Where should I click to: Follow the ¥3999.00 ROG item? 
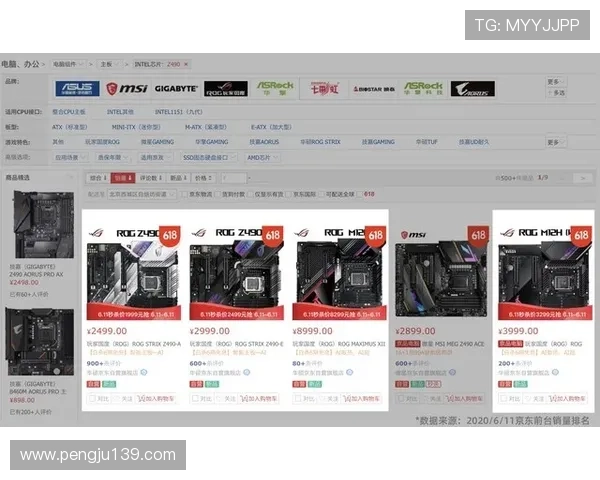coord(535,399)
